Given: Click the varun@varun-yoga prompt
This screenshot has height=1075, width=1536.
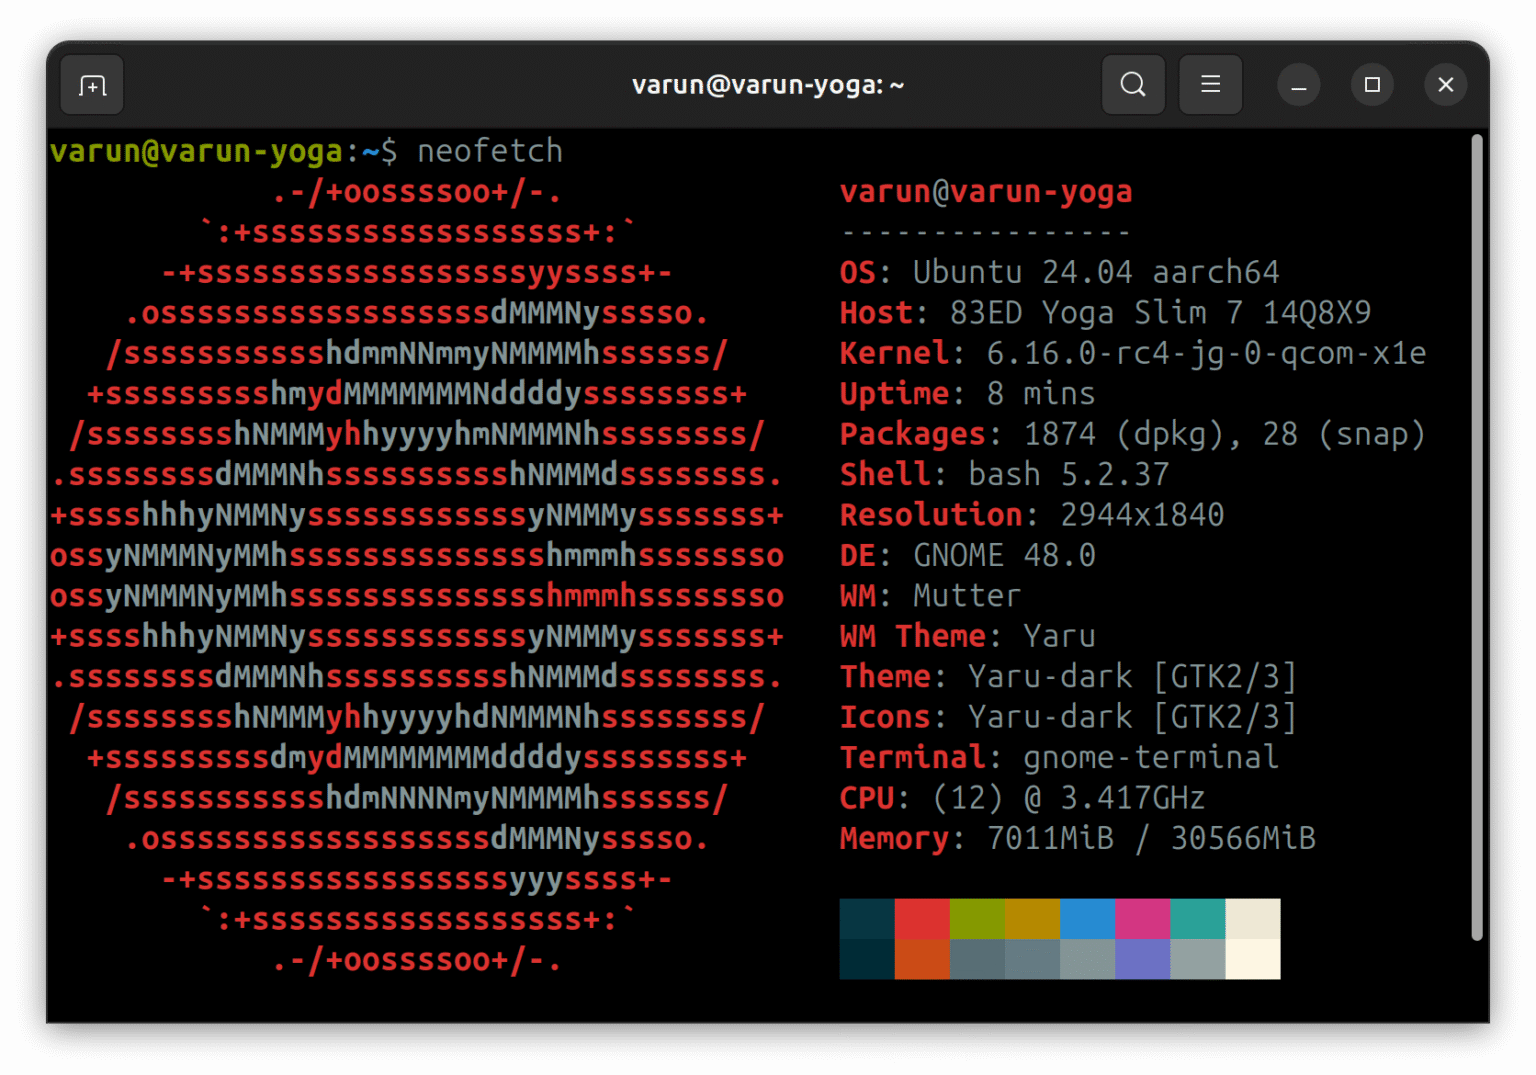Looking at the screenshot, I should click(x=196, y=151).
